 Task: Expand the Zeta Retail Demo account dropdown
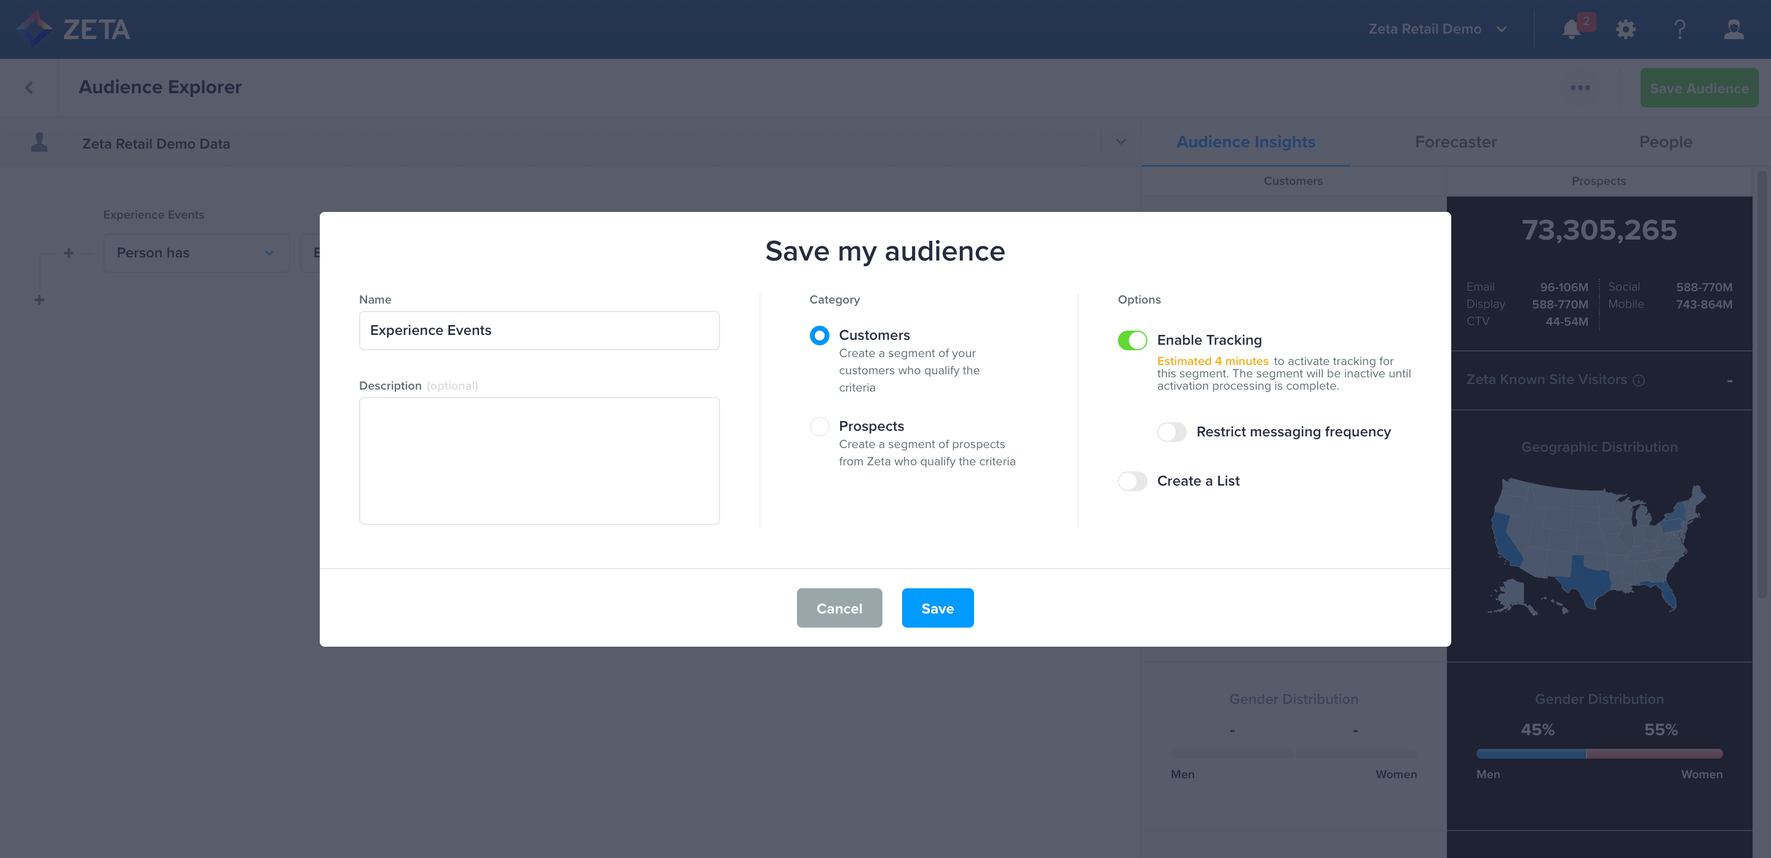click(x=1437, y=30)
